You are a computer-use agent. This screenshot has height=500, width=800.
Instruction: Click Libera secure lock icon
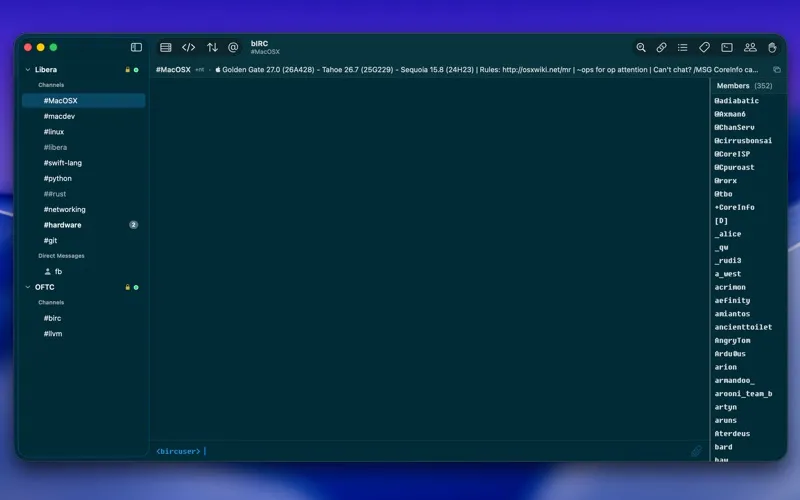128,70
